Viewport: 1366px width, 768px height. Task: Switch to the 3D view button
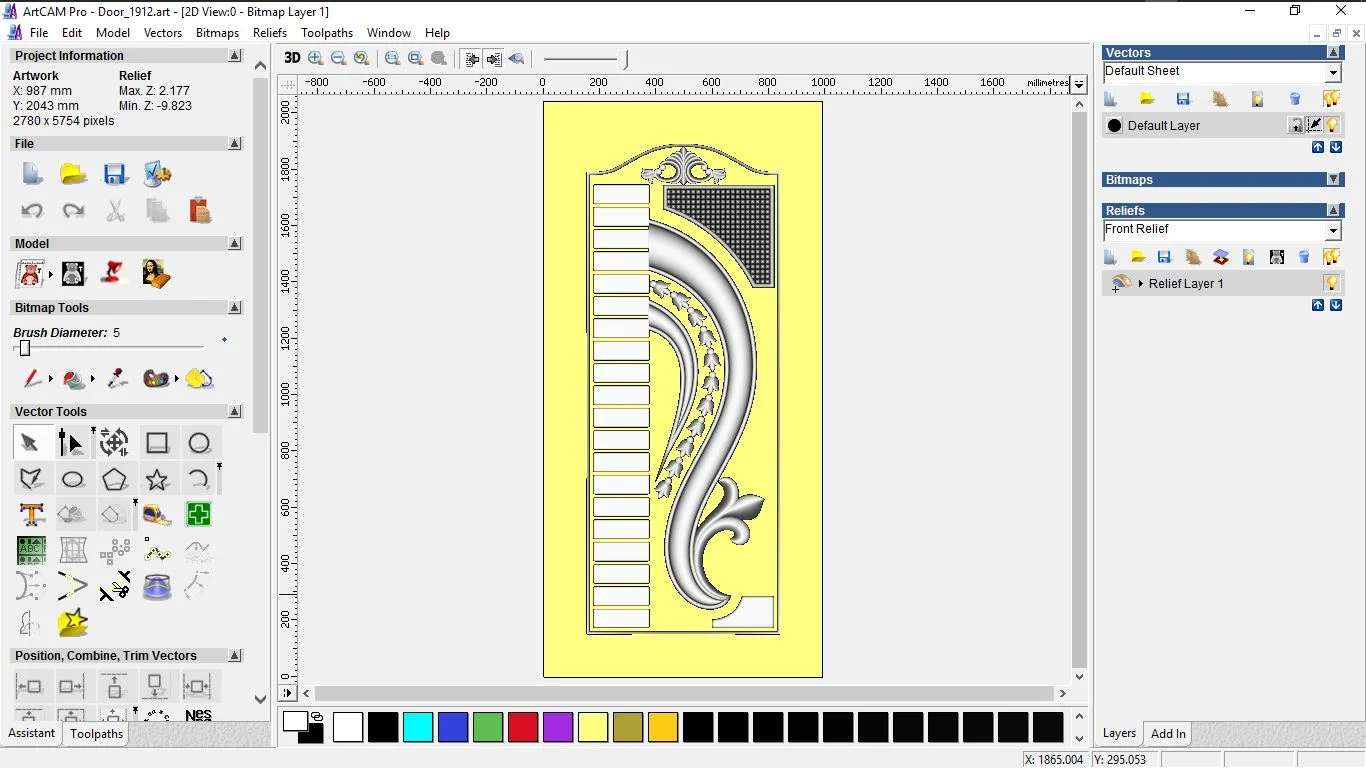click(292, 58)
